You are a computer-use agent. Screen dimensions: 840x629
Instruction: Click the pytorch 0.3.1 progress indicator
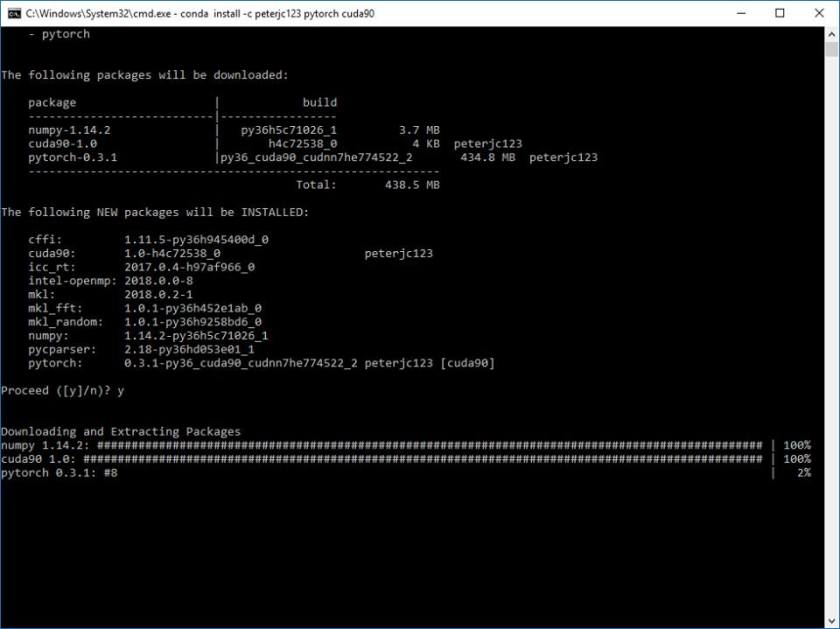pos(108,472)
